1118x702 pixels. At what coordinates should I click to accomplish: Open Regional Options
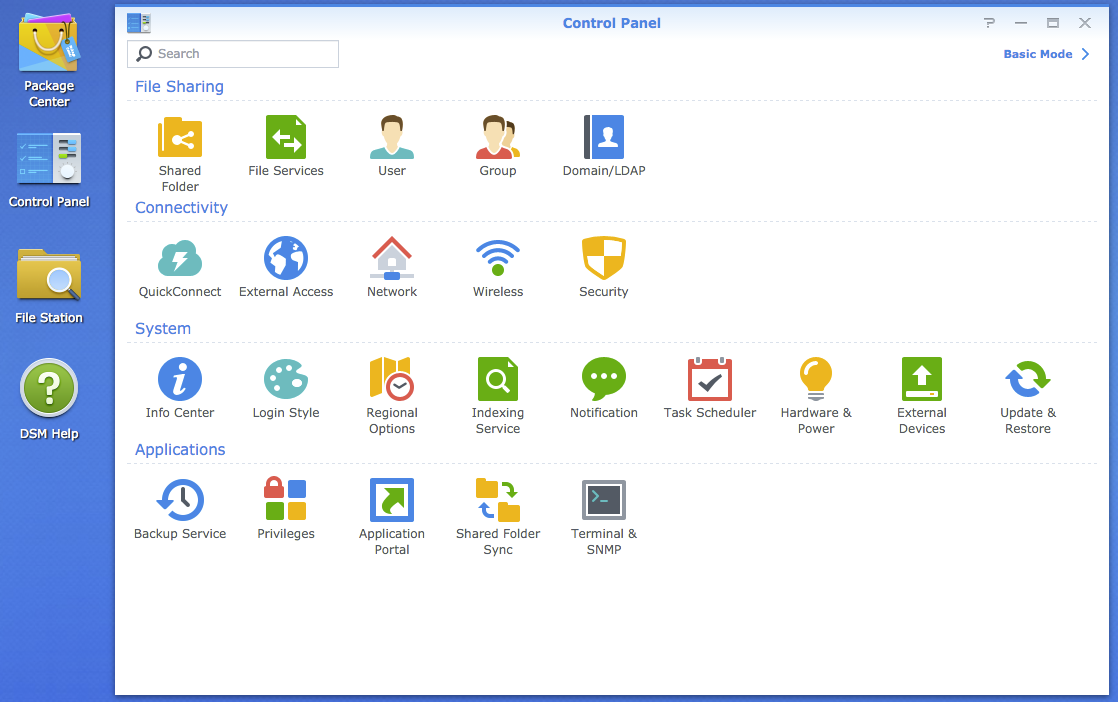pyautogui.click(x=392, y=380)
